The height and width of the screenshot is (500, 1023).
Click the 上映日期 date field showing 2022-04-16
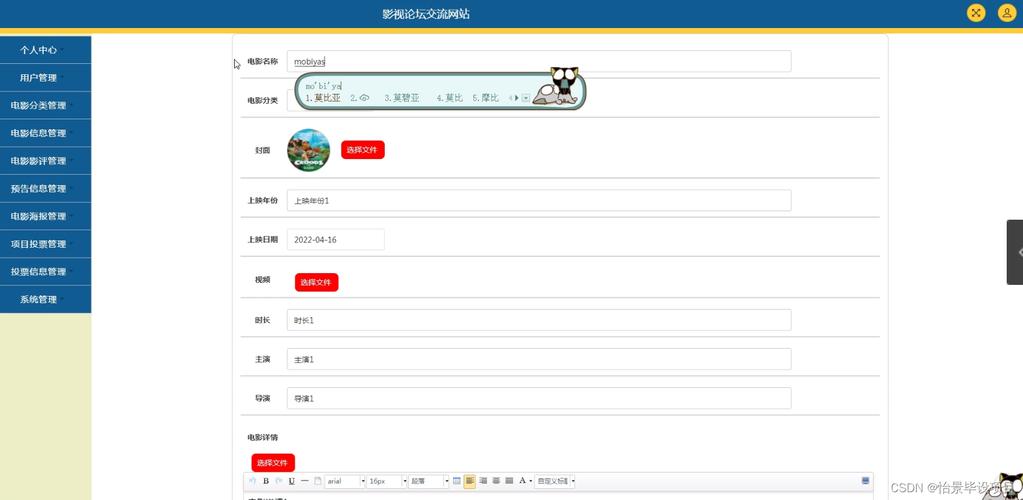335,240
